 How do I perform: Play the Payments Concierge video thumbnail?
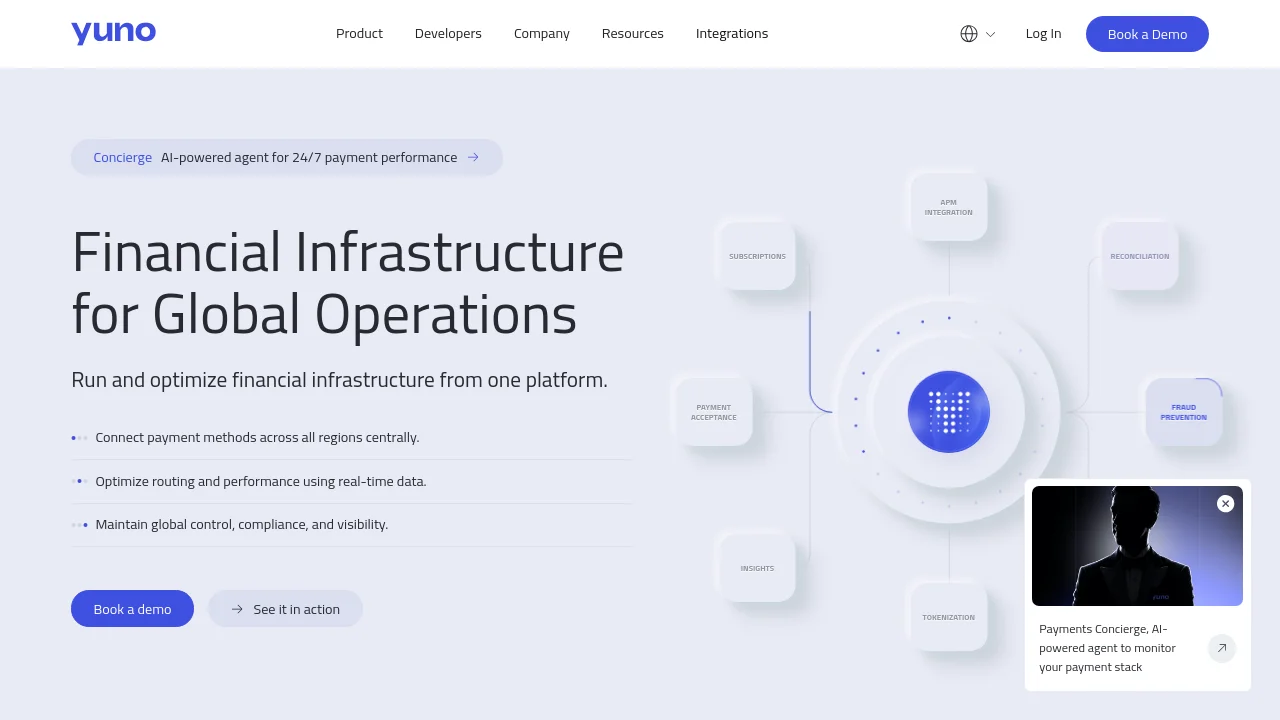(x=1136, y=546)
